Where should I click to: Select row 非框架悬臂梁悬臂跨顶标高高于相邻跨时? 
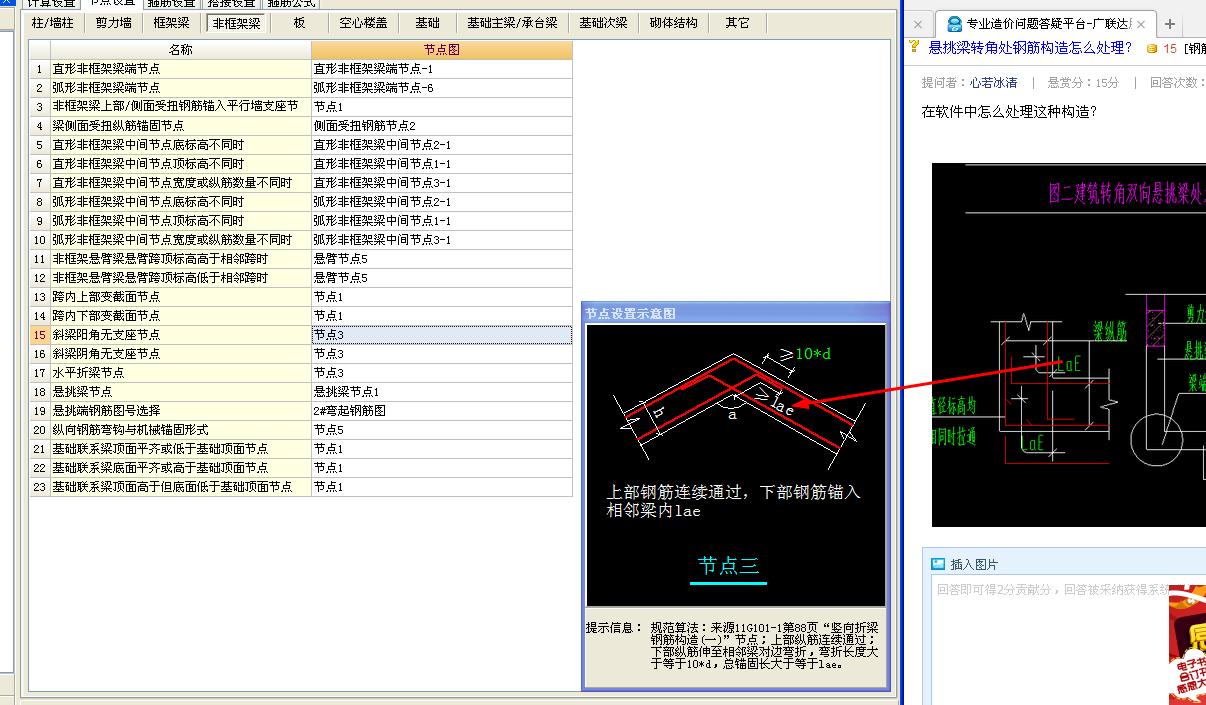[181, 259]
